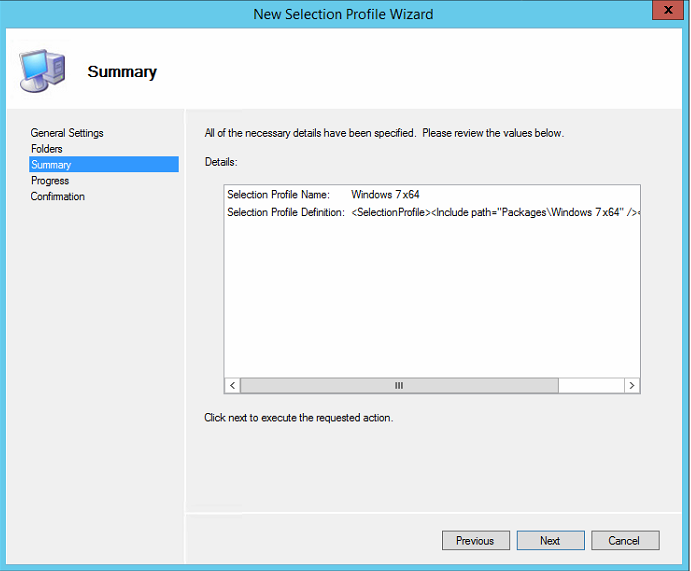
Task: Select the General Settings step
Action: click(x=67, y=133)
